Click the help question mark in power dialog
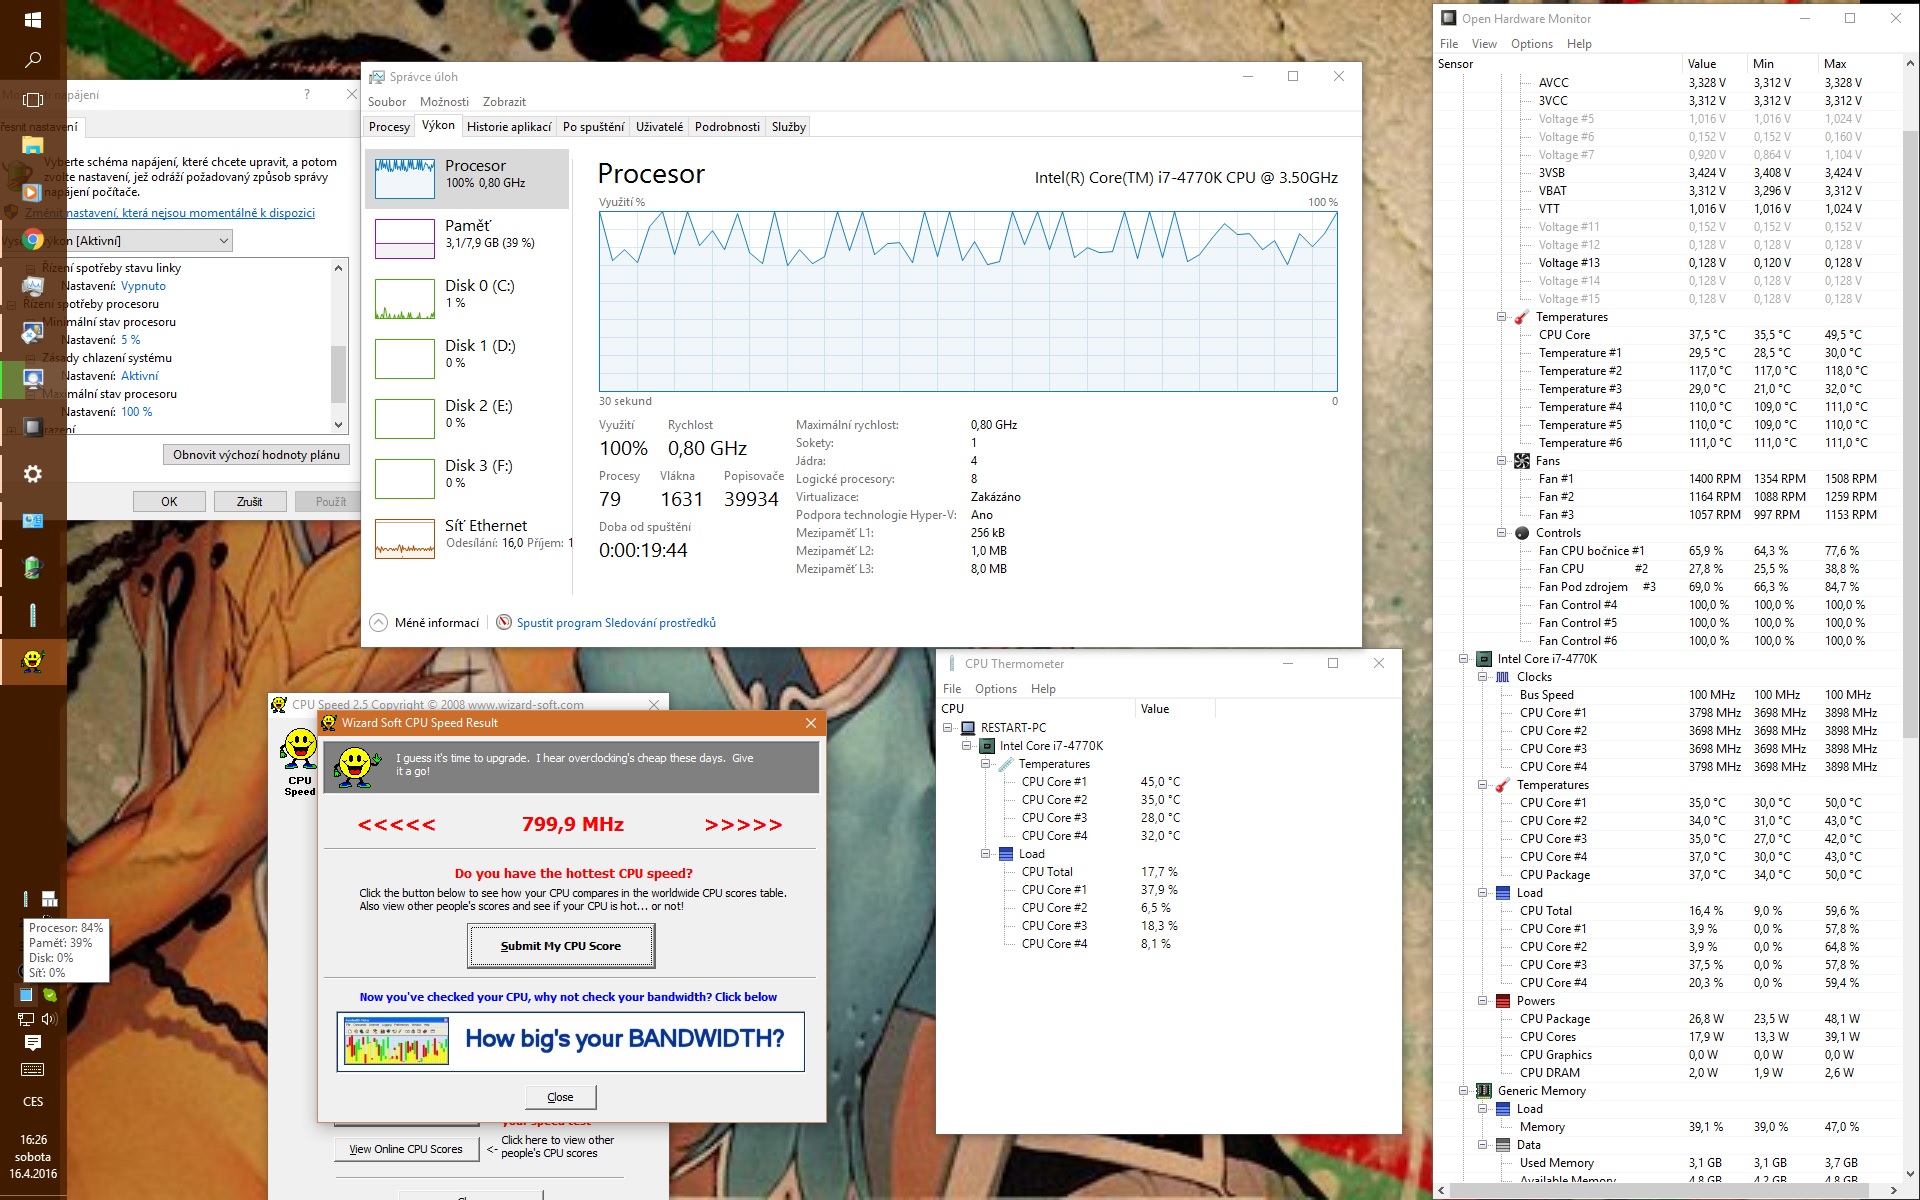1920x1200 pixels. [307, 94]
